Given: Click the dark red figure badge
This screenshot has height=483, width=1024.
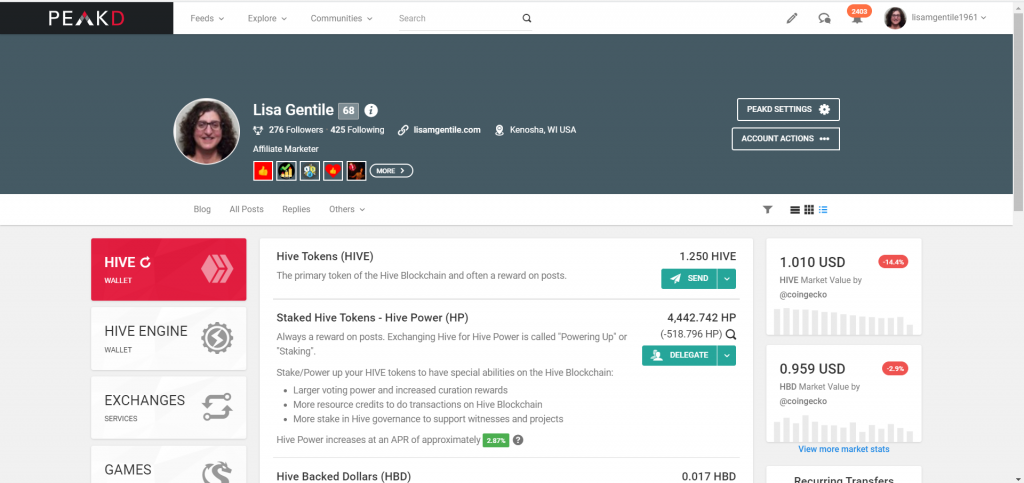Looking at the screenshot, I should pos(356,171).
